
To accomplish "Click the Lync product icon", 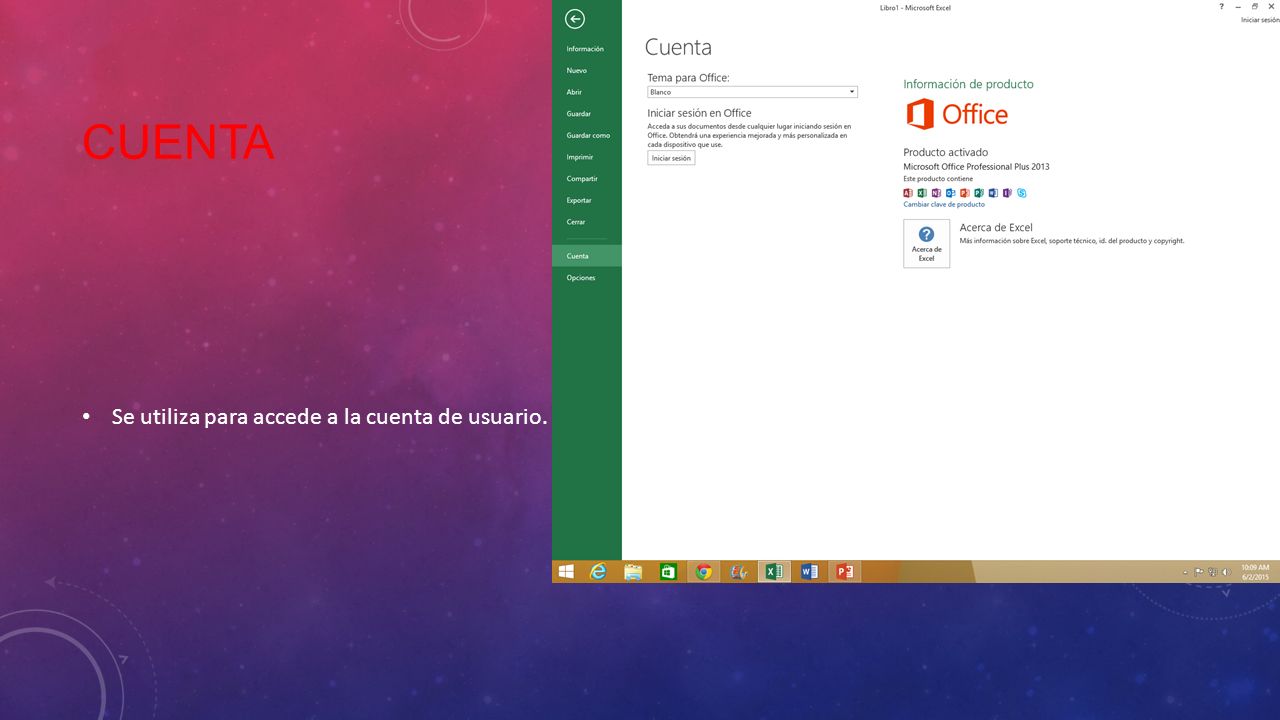I will [1021, 193].
